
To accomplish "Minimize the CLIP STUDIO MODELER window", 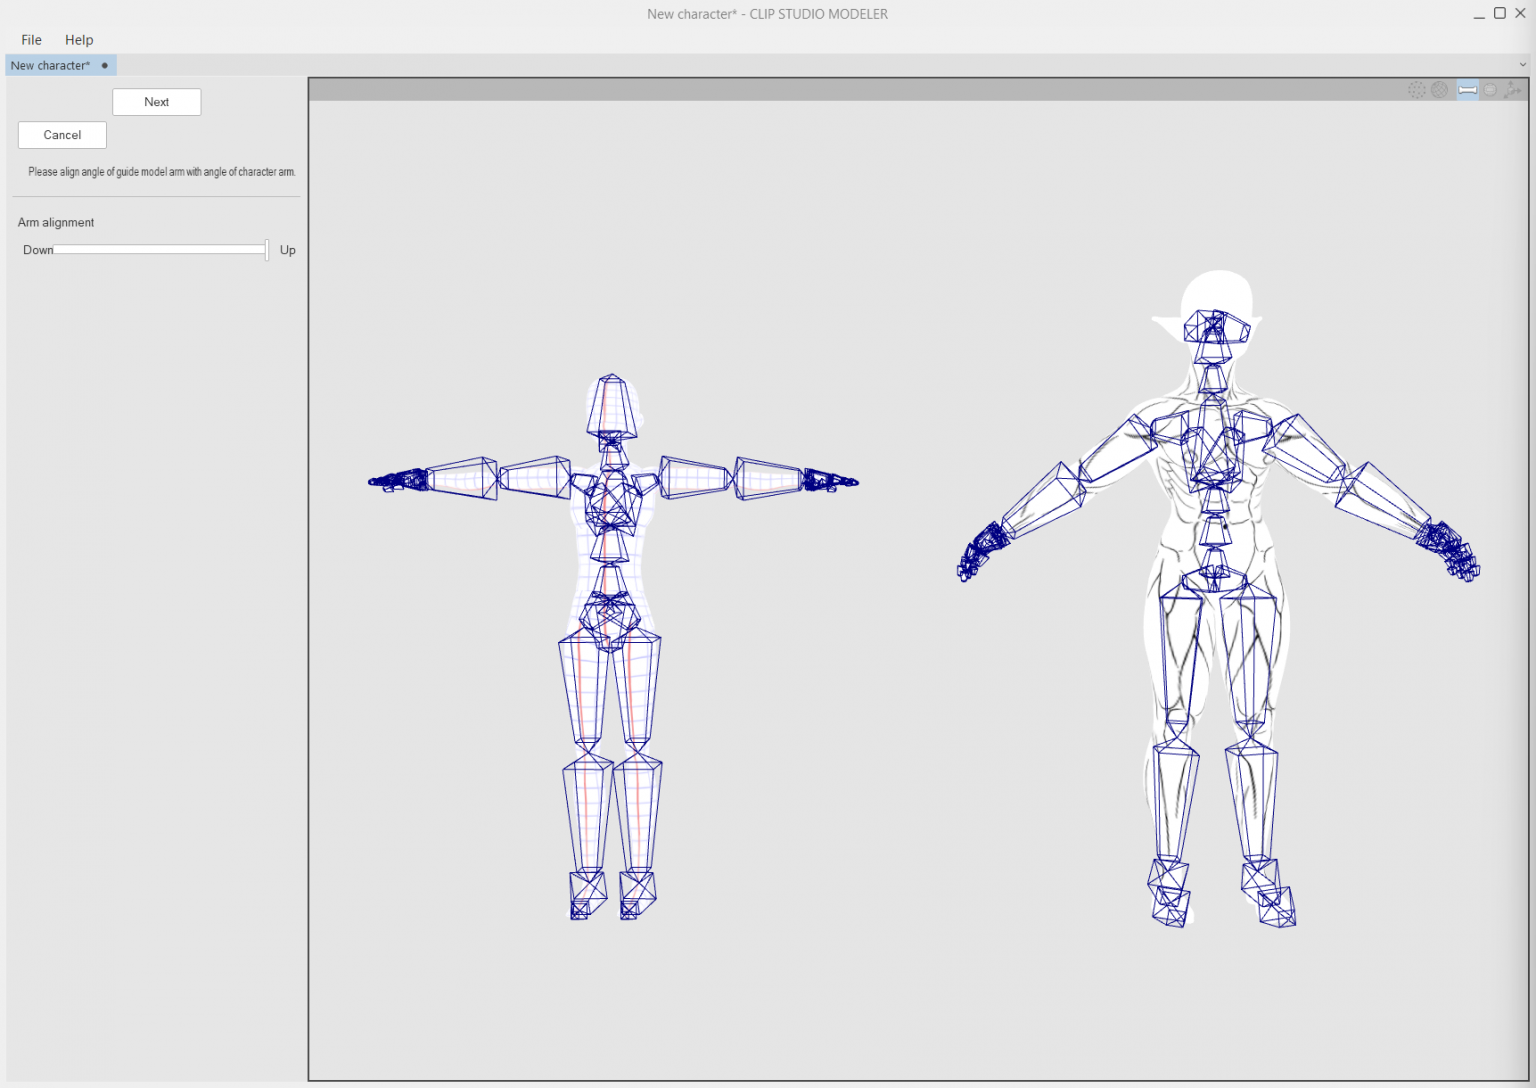I will click(1479, 14).
